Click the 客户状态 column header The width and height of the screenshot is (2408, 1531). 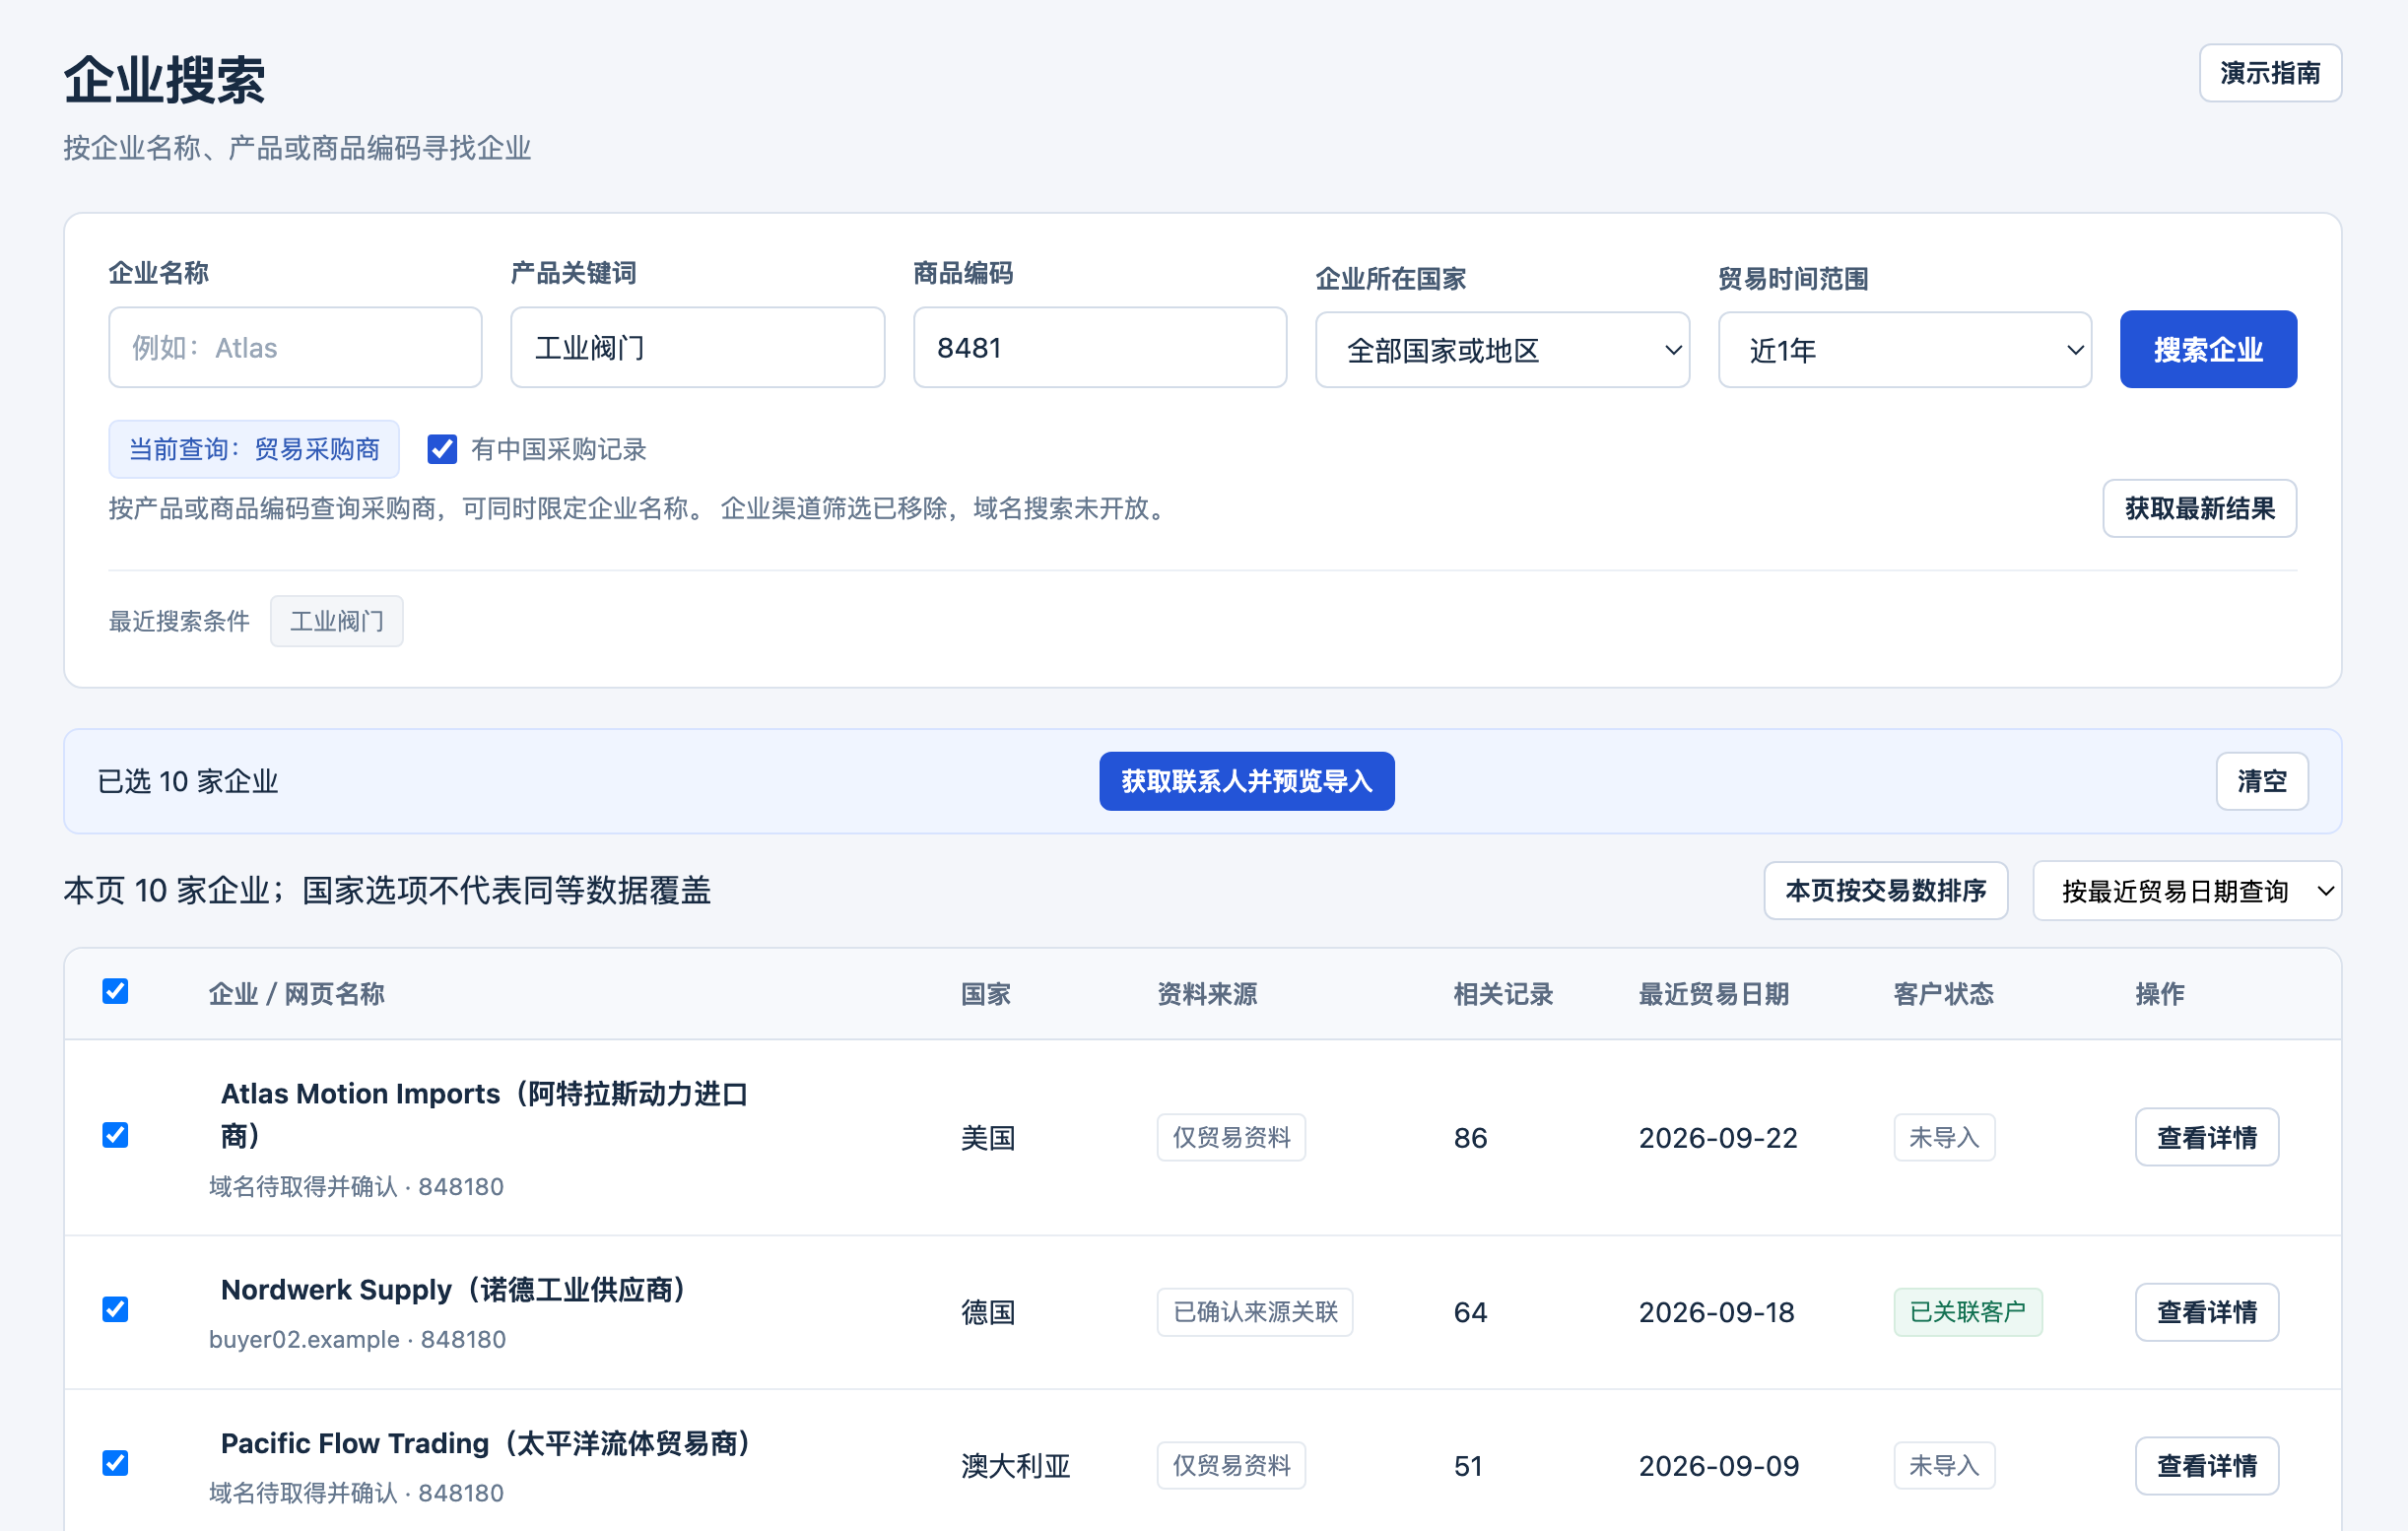click(x=1943, y=994)
